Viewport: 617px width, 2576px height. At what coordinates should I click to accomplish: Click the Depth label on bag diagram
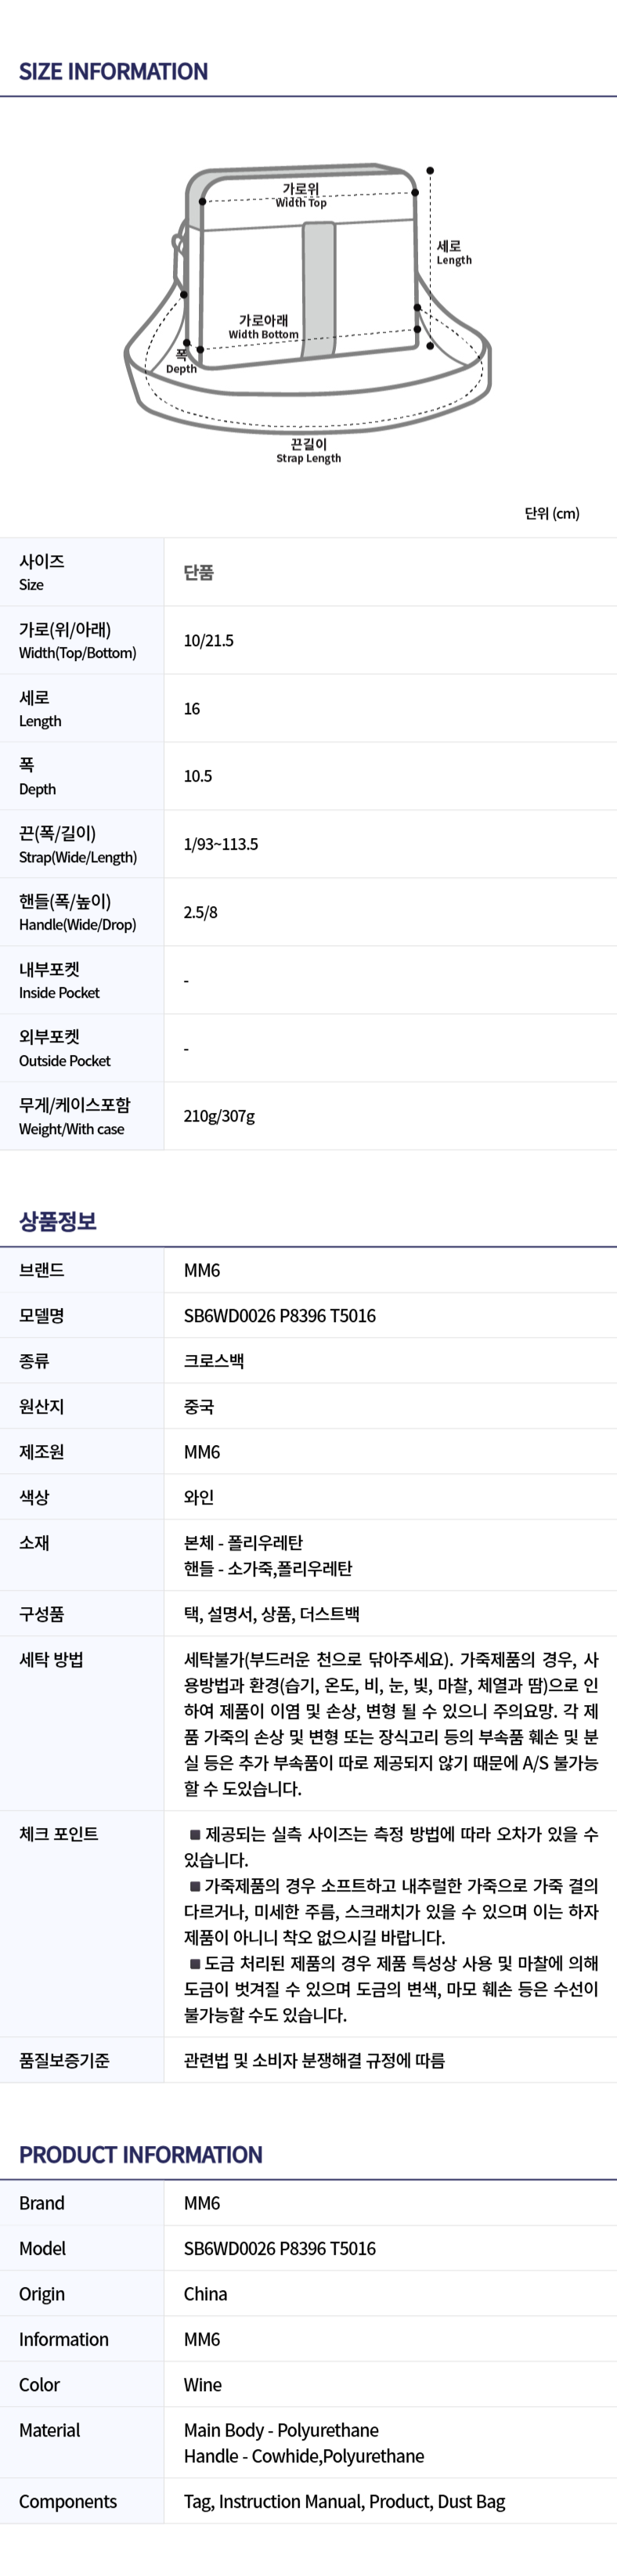[x=181, y=362]
